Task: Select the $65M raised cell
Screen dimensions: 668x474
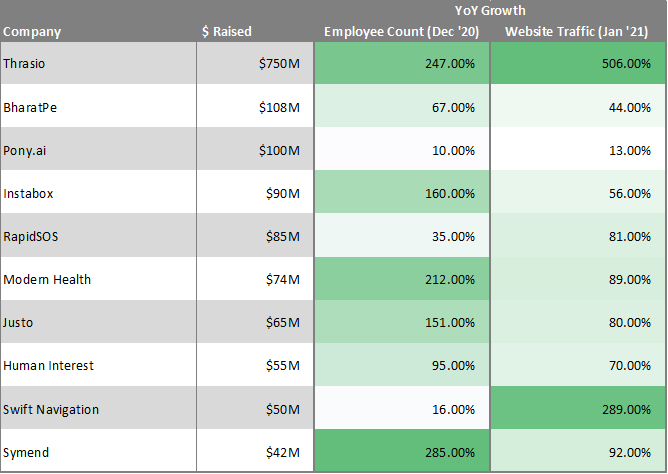Action: click(x=255, y=322)
